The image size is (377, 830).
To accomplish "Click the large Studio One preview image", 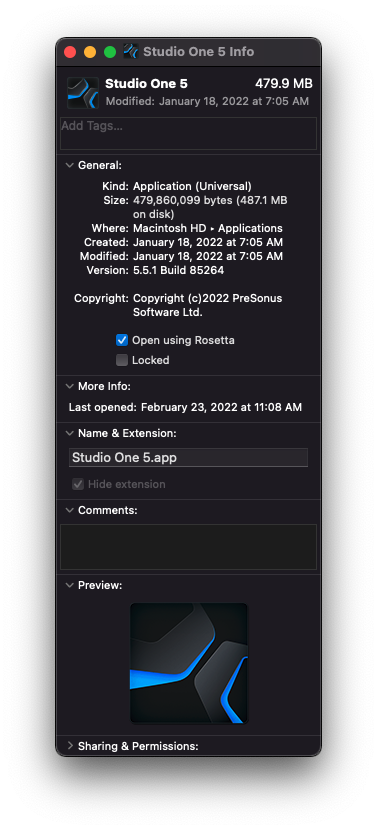I will pyautogui.click(x=189, y=663).
